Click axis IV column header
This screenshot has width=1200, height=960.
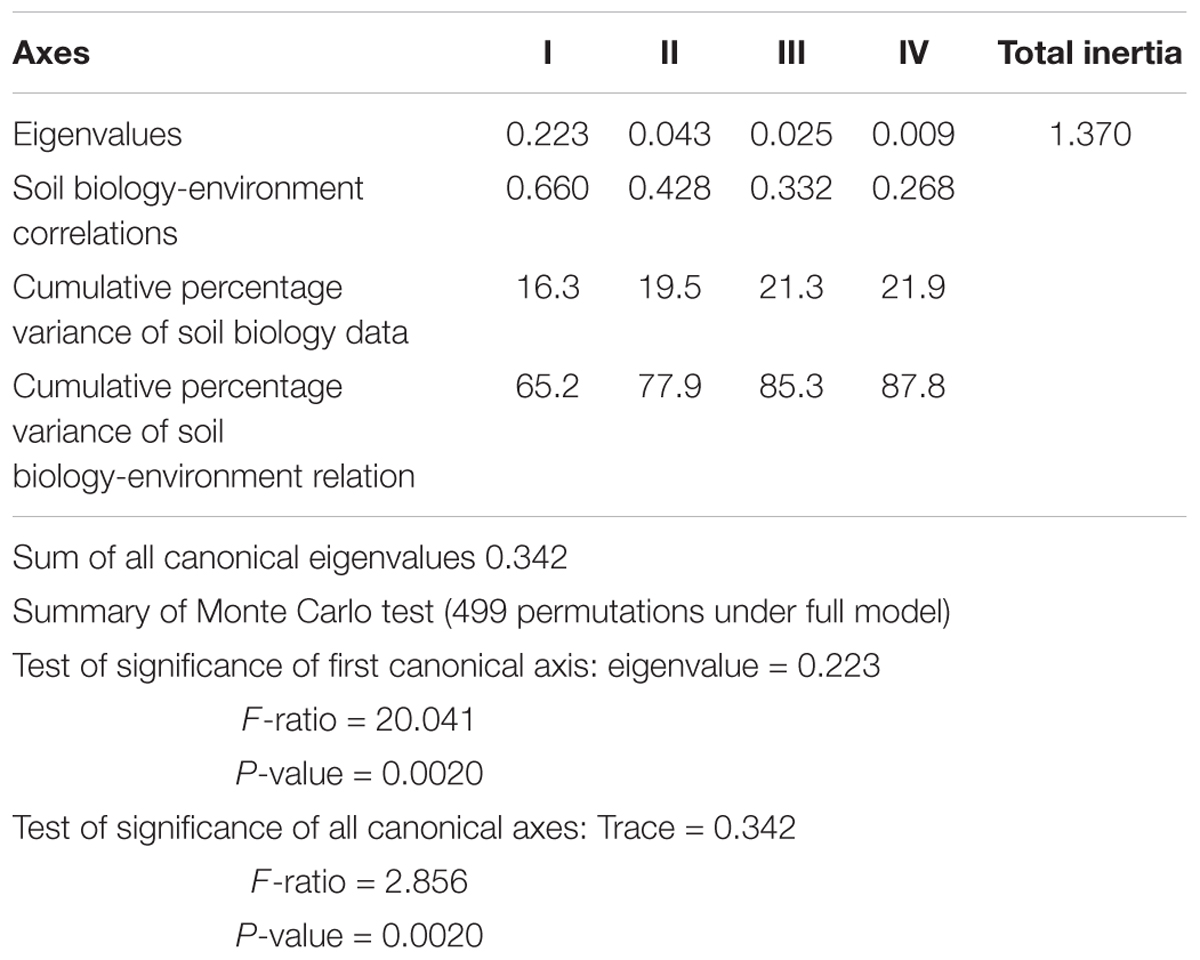click(912, 53)
